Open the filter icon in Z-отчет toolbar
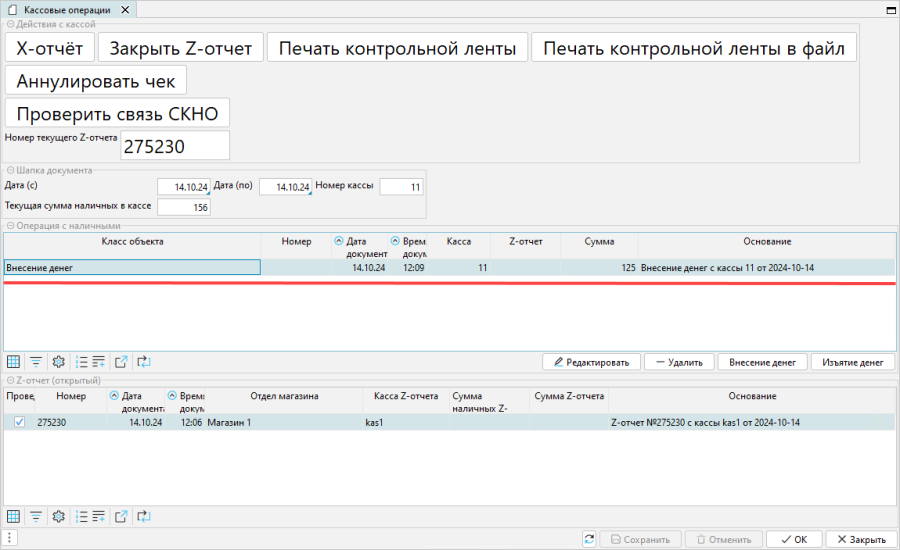Image resolution: width=900 pixels, height=550 pixels. 36,516
